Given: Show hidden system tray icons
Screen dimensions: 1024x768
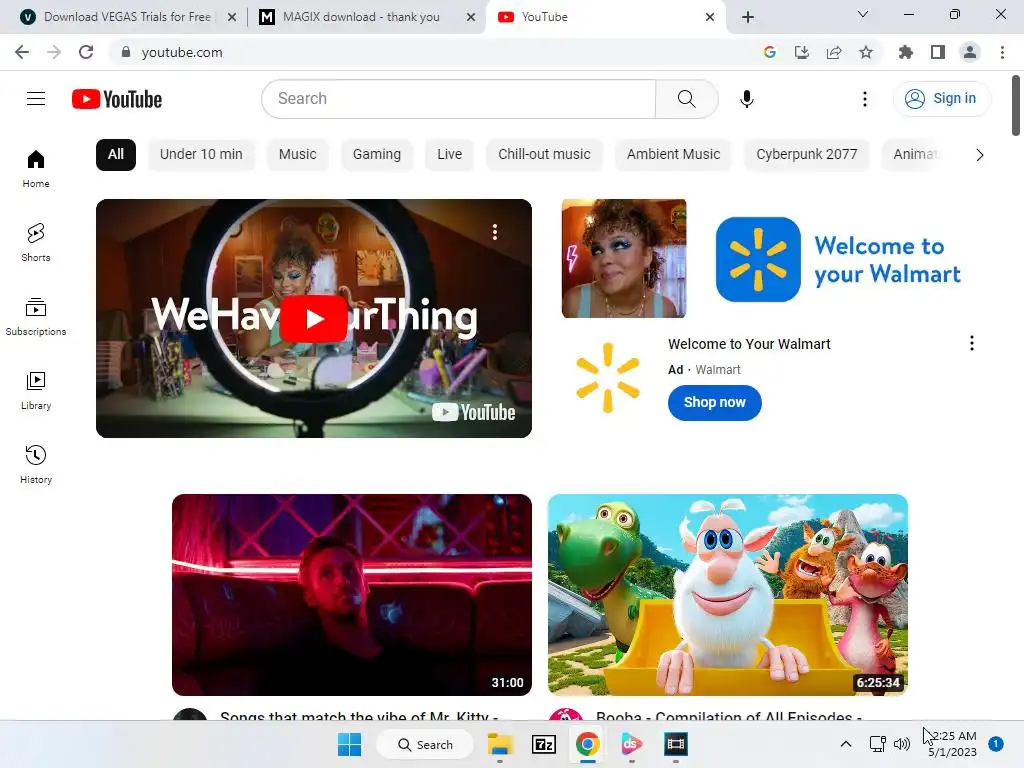Looking at the screenshot, I should pyautogui.click(x=846, y=744).
